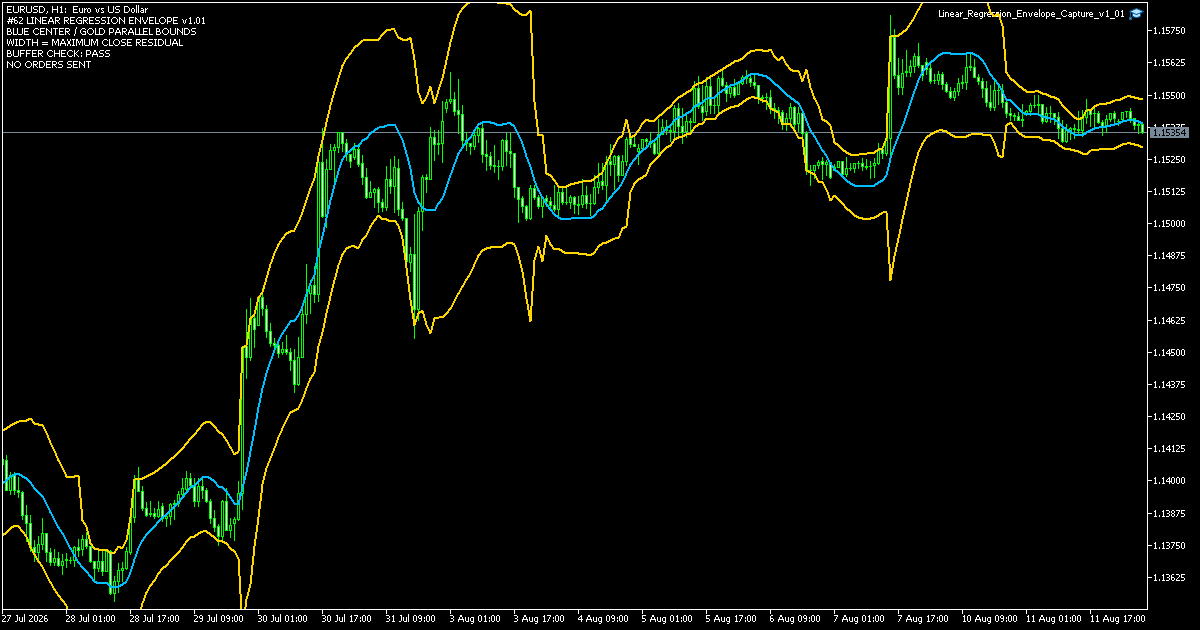The width and height of the screenshot is (1200, 630).
Task: Click the 1.14000 price scale label
Action: (x=1169, y=481)
